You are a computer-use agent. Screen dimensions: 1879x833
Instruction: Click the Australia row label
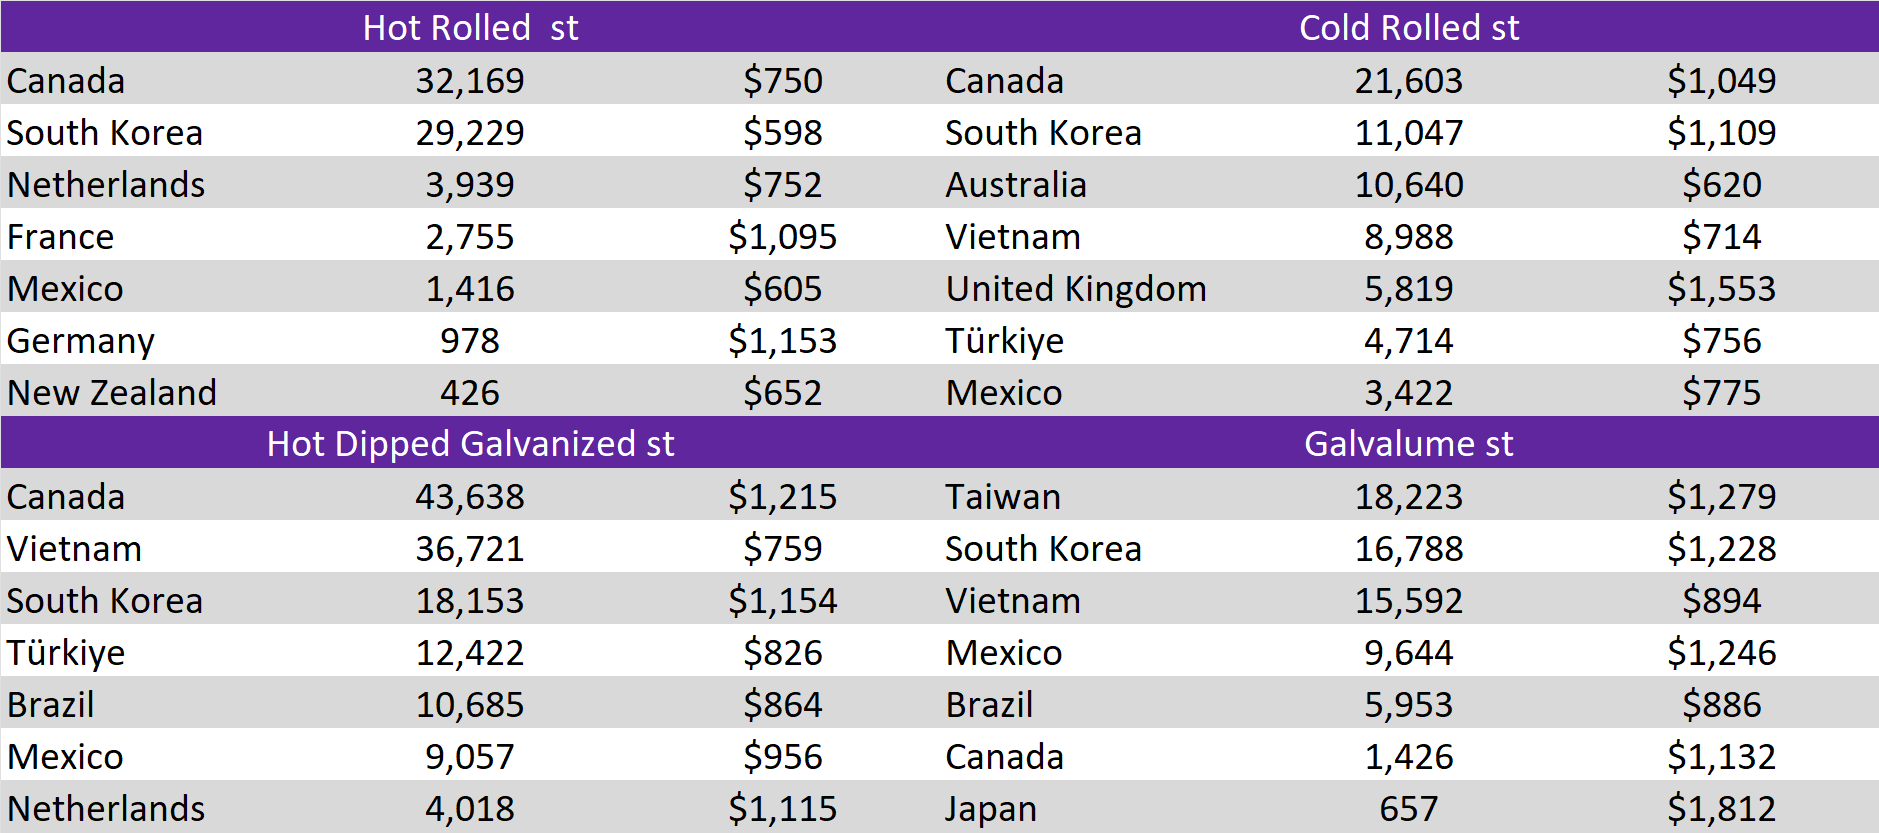tap(1016, 185)
